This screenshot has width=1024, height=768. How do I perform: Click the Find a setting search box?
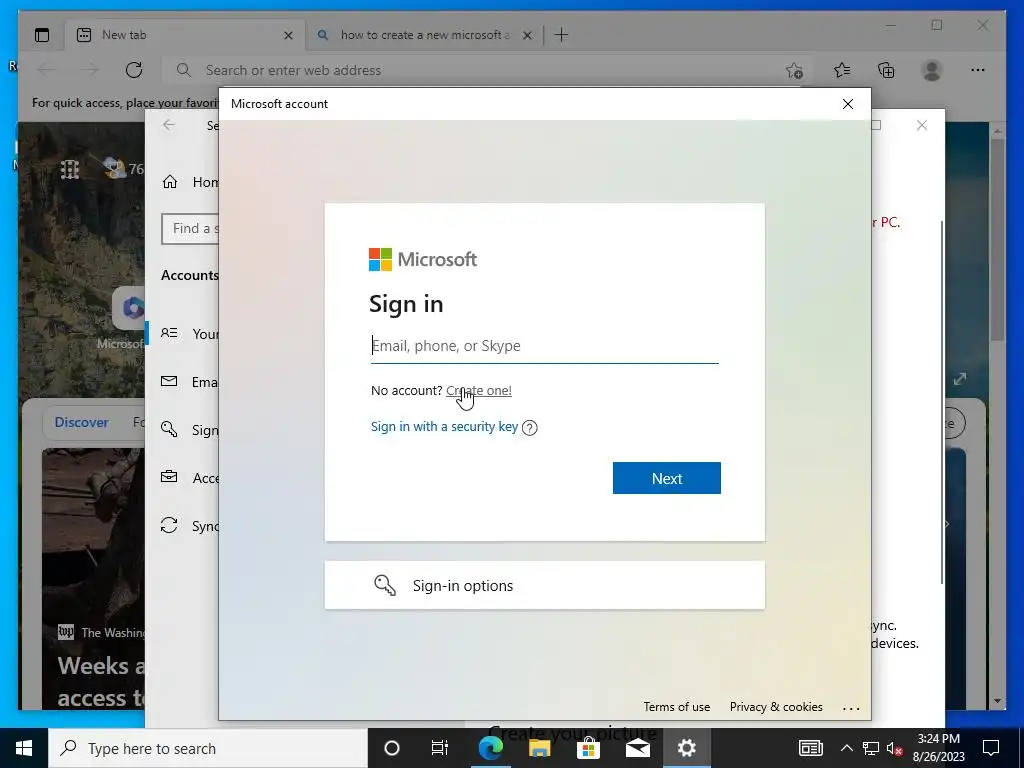[190, 229]
